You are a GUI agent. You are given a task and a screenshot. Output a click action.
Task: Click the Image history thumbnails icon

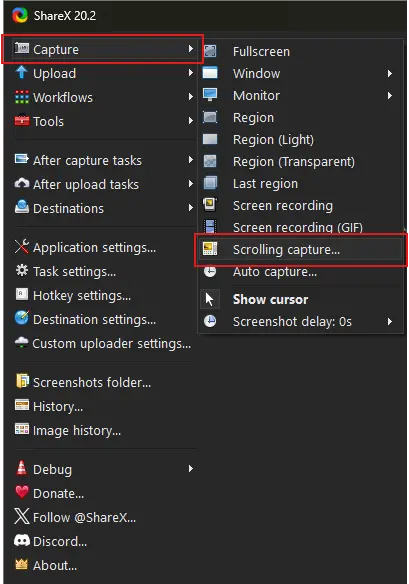coord(22,429)
